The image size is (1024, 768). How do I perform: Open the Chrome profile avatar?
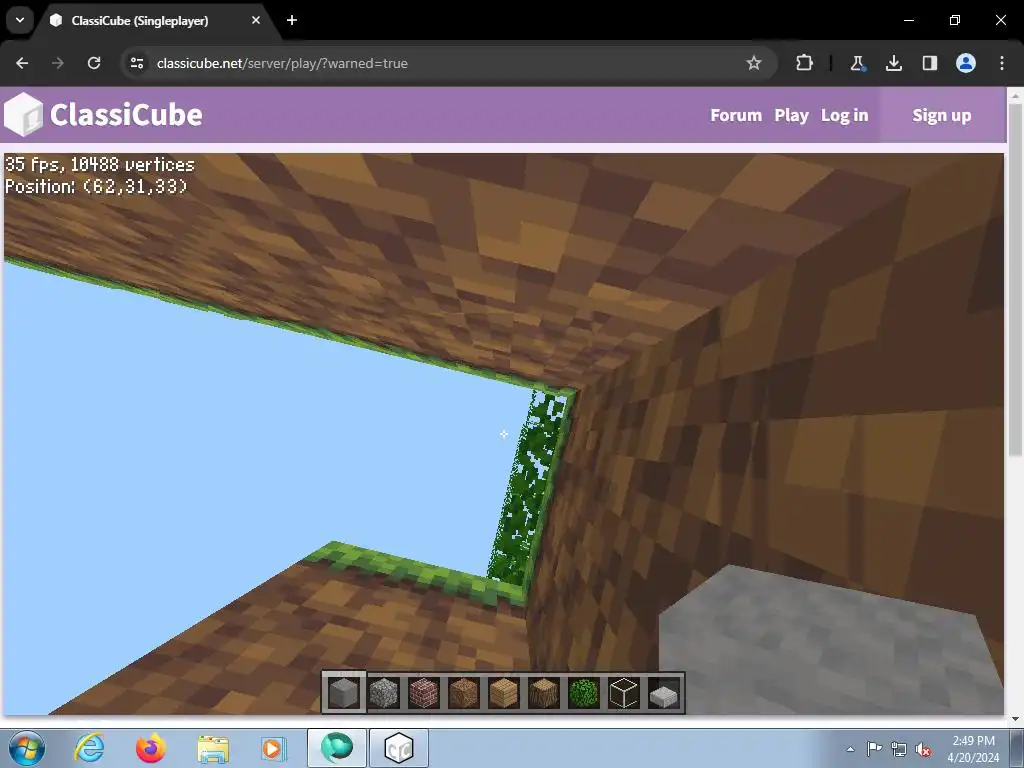click(x=966, y=63)
